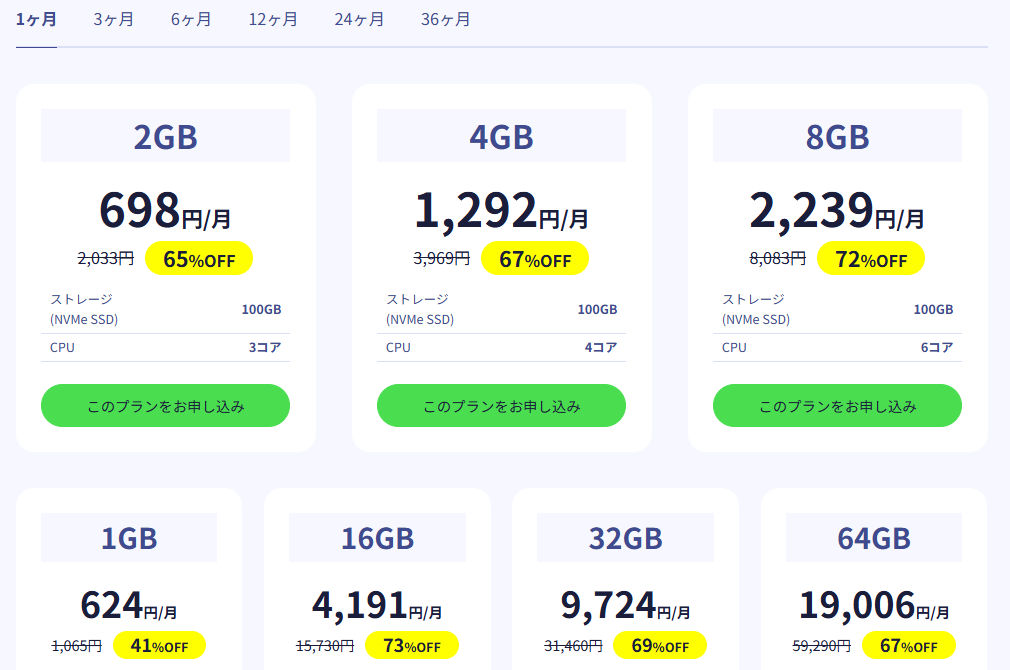Choose the 24ヶ月 contract tab
This screenshot has height=670, width=1010.
point(359,20)
